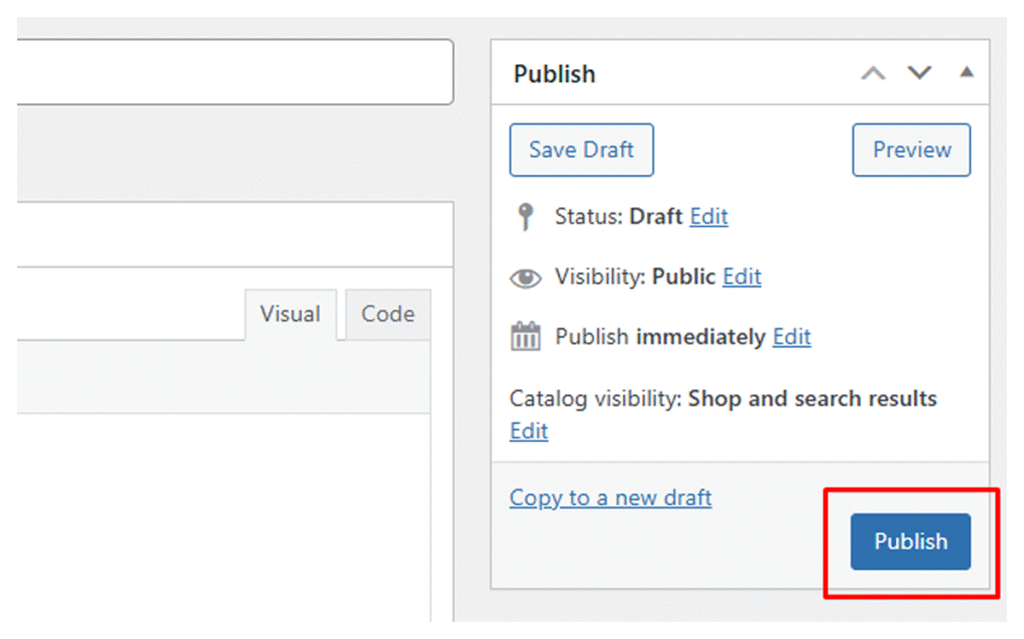Collapse the Publish panel with the triangle toggle
This screenshot has width=1024, height=639.
(x=966, y=73)
